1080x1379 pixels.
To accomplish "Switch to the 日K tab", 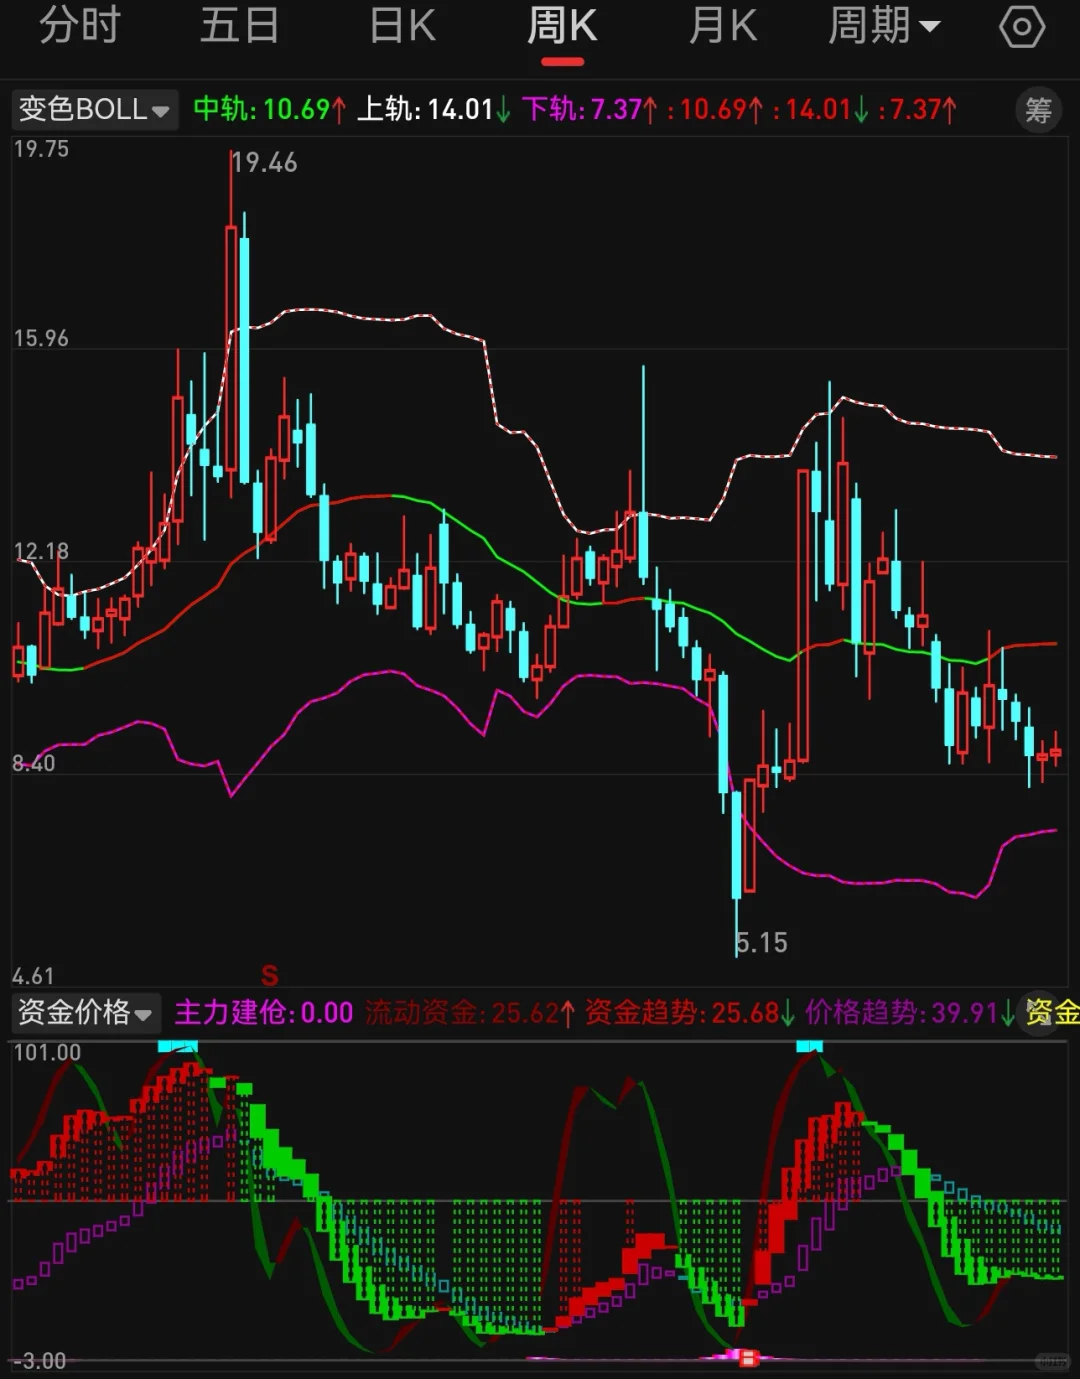I will click(400, 27).
